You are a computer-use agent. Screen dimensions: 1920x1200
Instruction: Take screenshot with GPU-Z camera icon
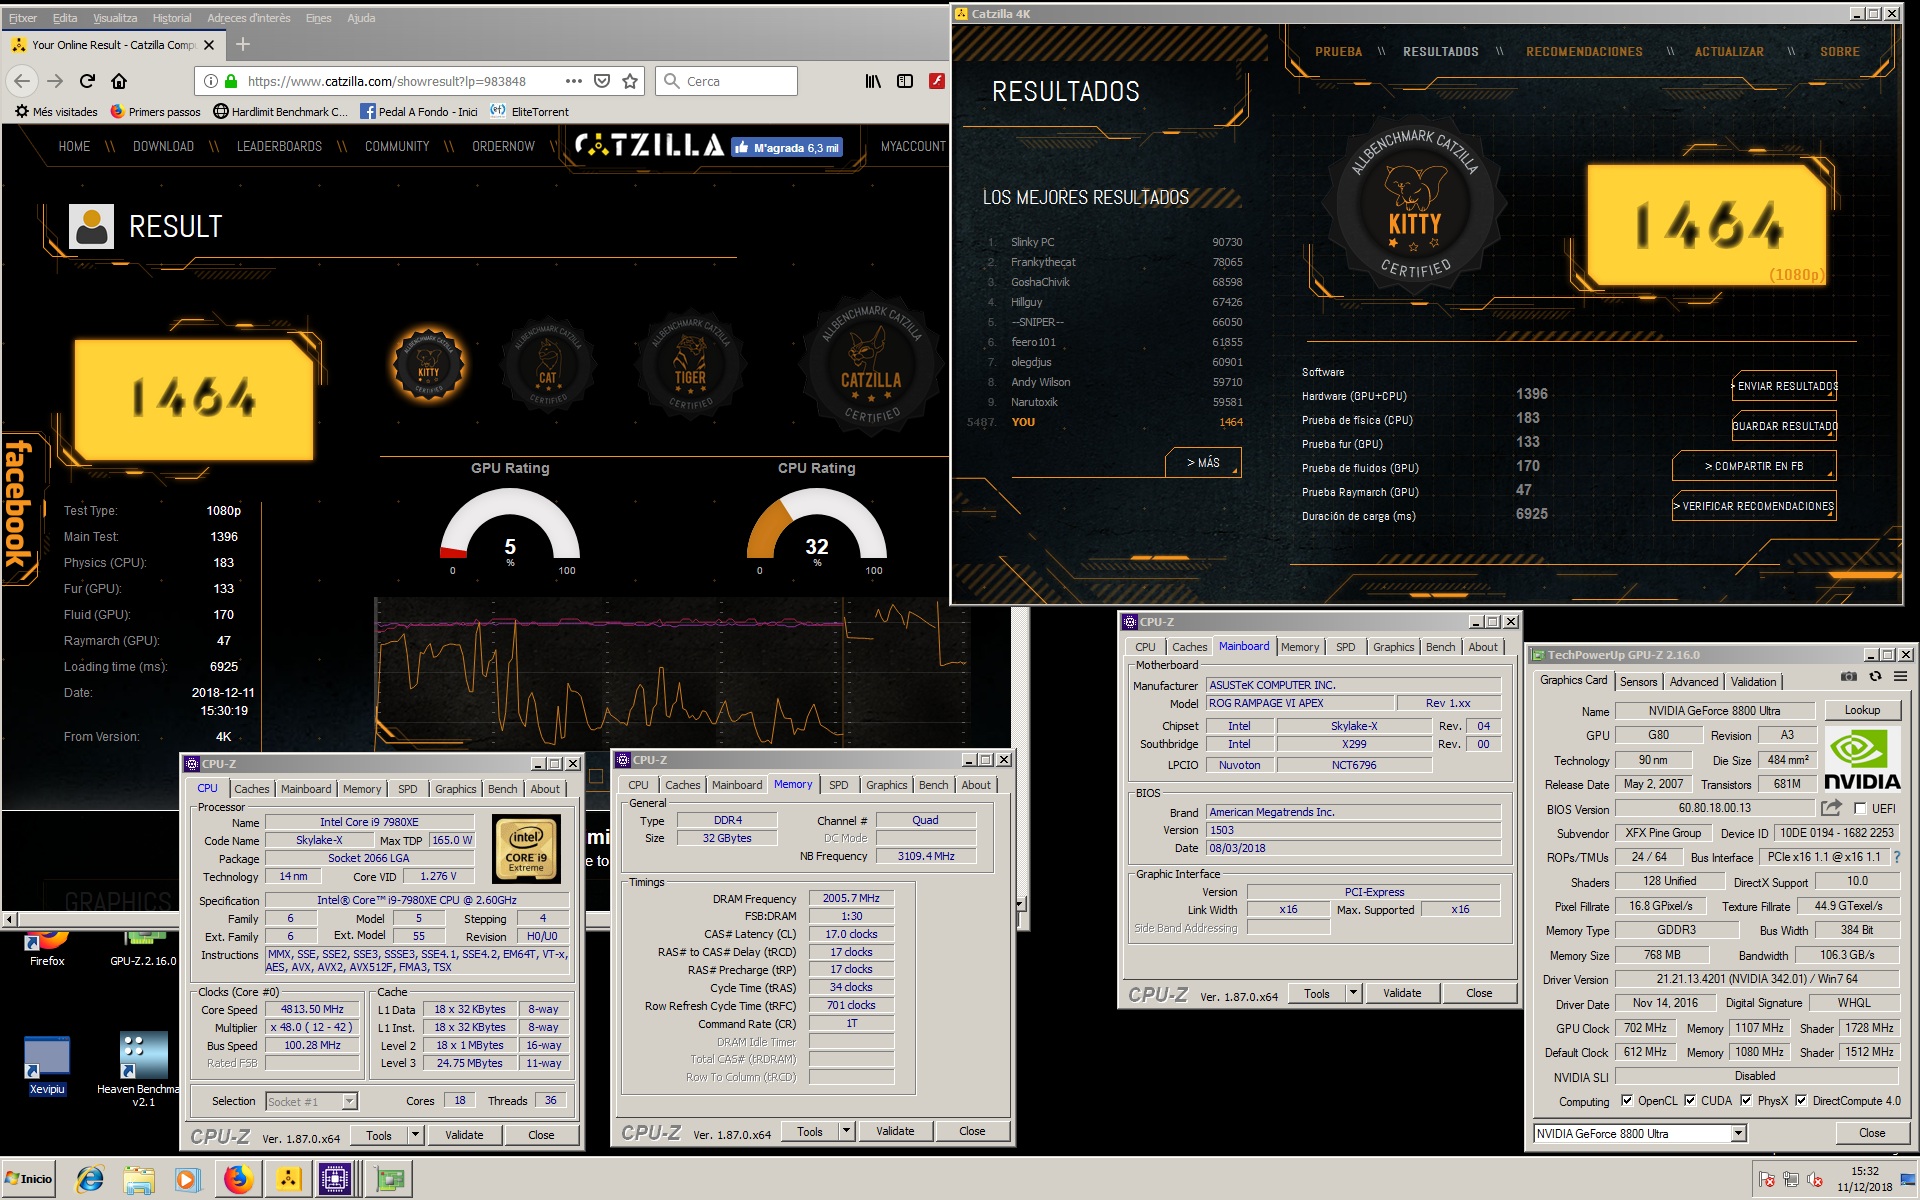coord(1849,677)
